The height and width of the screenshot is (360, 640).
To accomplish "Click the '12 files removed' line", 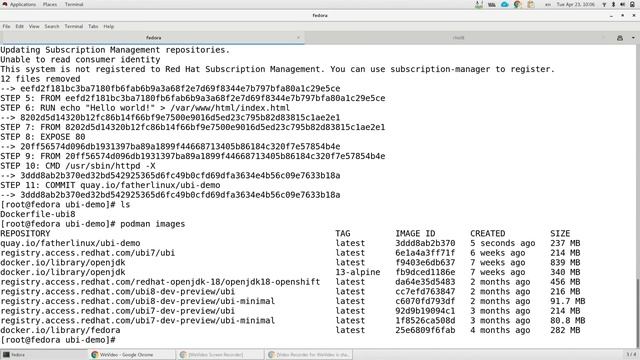I will pyautogui.click(x=40, y=79).
